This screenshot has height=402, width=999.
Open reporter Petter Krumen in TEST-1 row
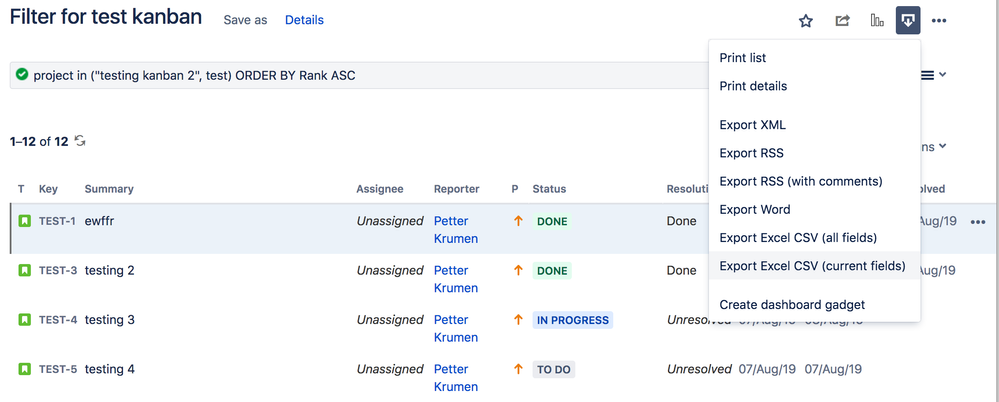pyautogui.click(x=456, y=230)
